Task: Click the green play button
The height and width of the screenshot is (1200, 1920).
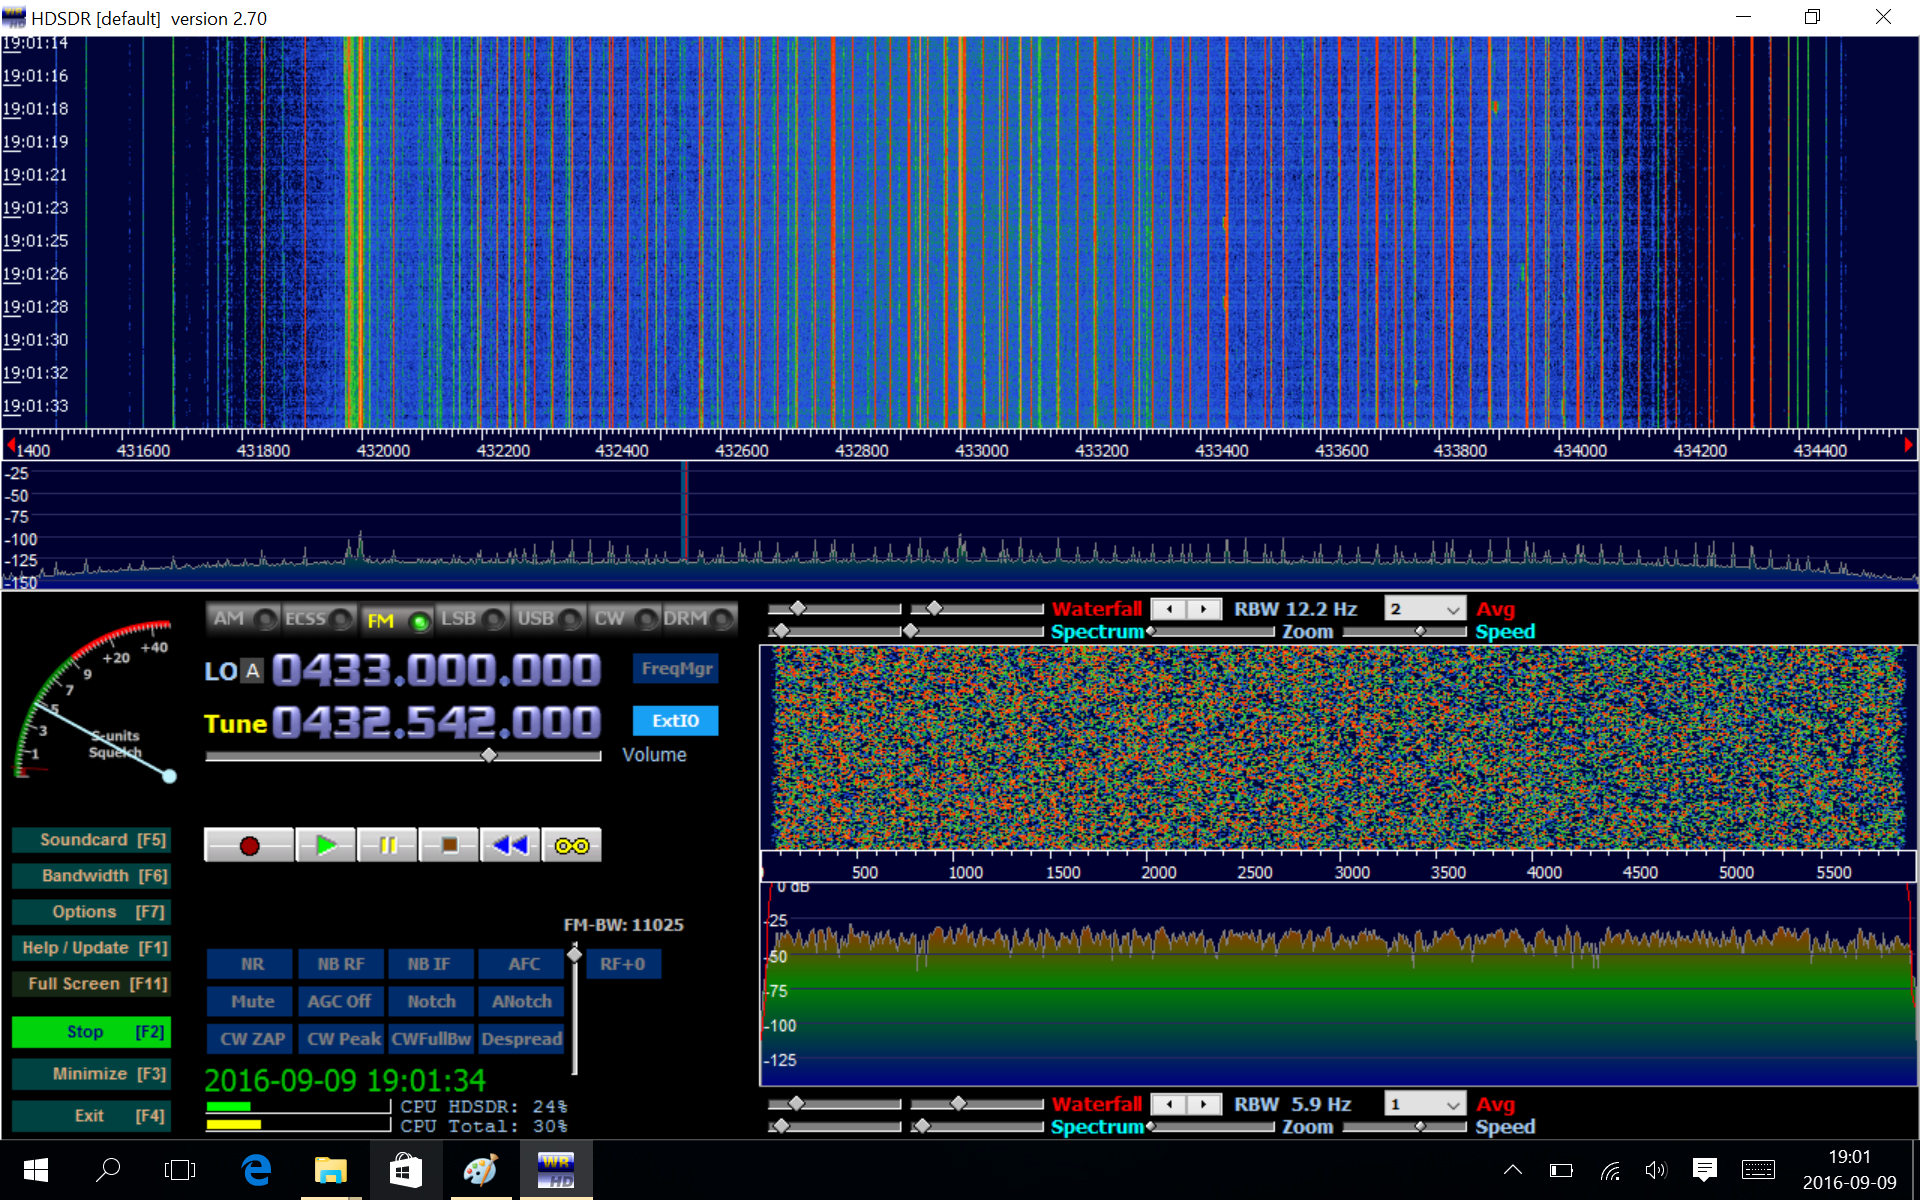Action: click(326, 846)
